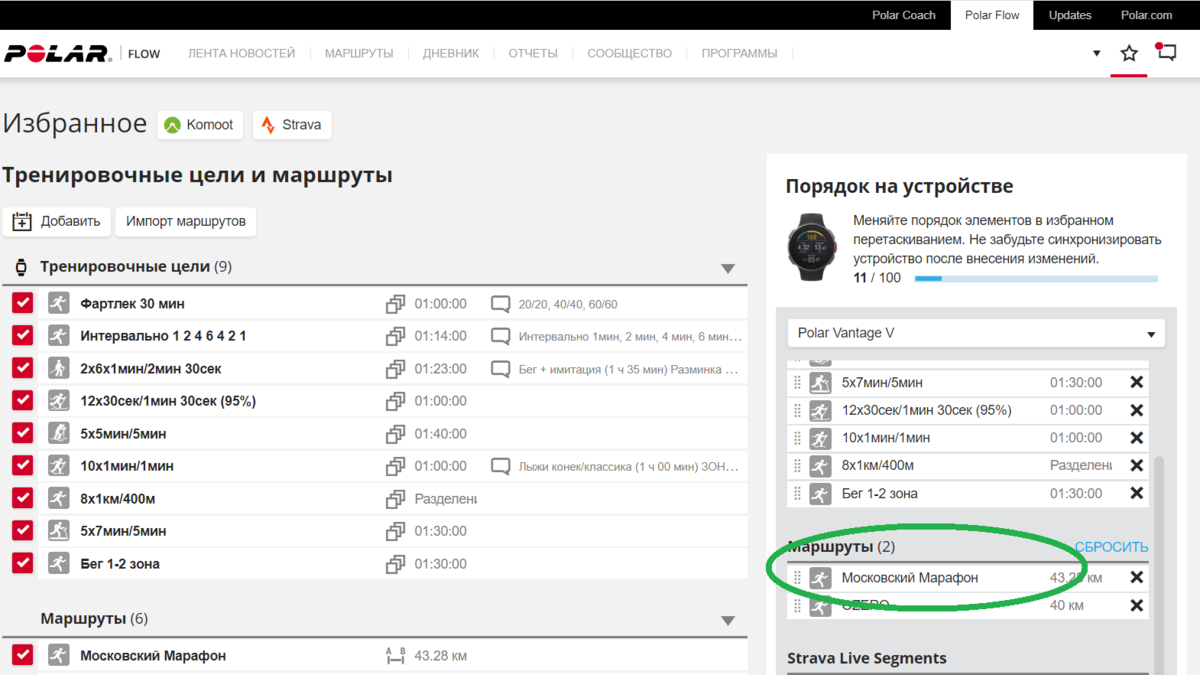Click Strava Live Segments heading
Viewport: 1200px width, 675px height.
[x=867, y=658]
